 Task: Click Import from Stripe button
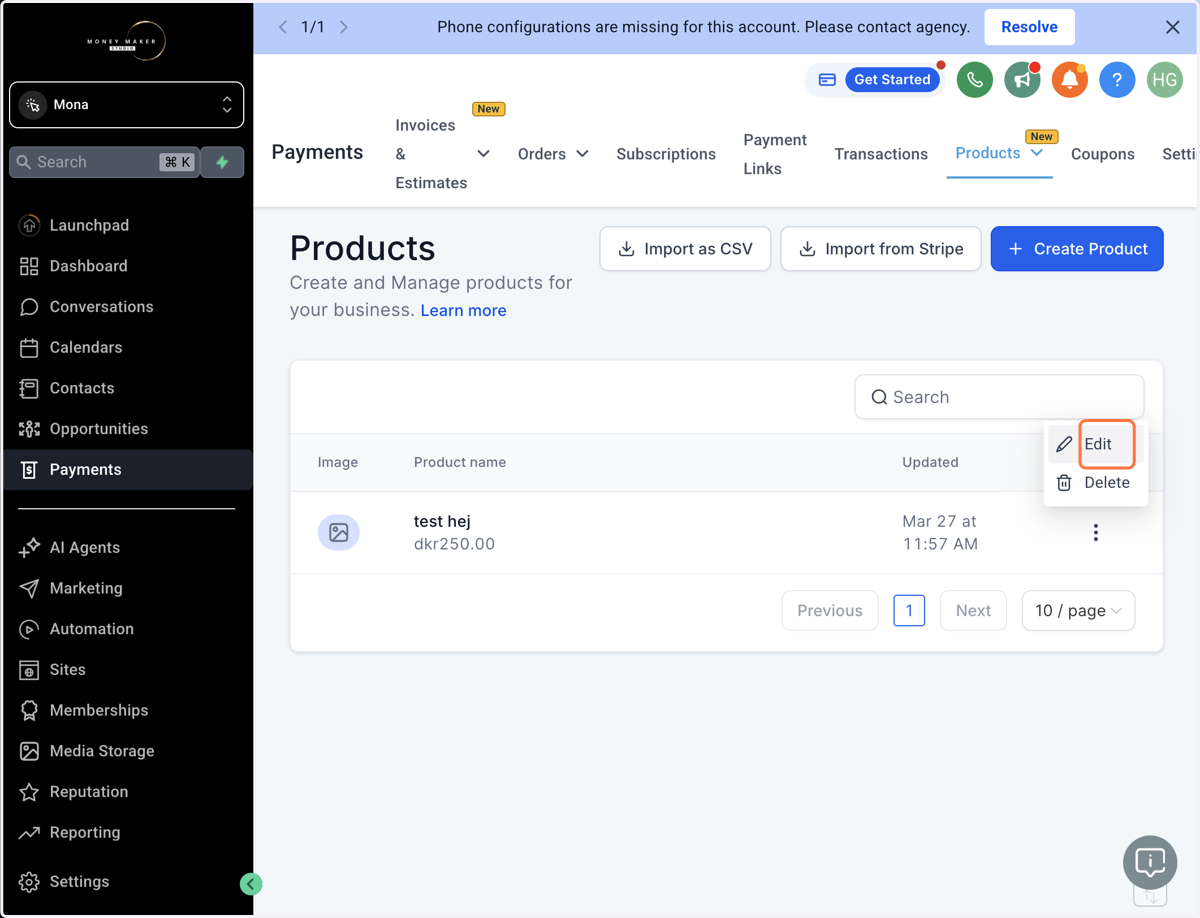[880, 249]
